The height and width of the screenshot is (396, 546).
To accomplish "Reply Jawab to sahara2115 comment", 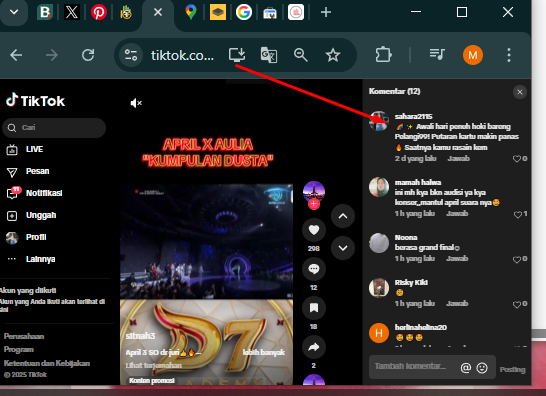I will click(x=458, y=158).
